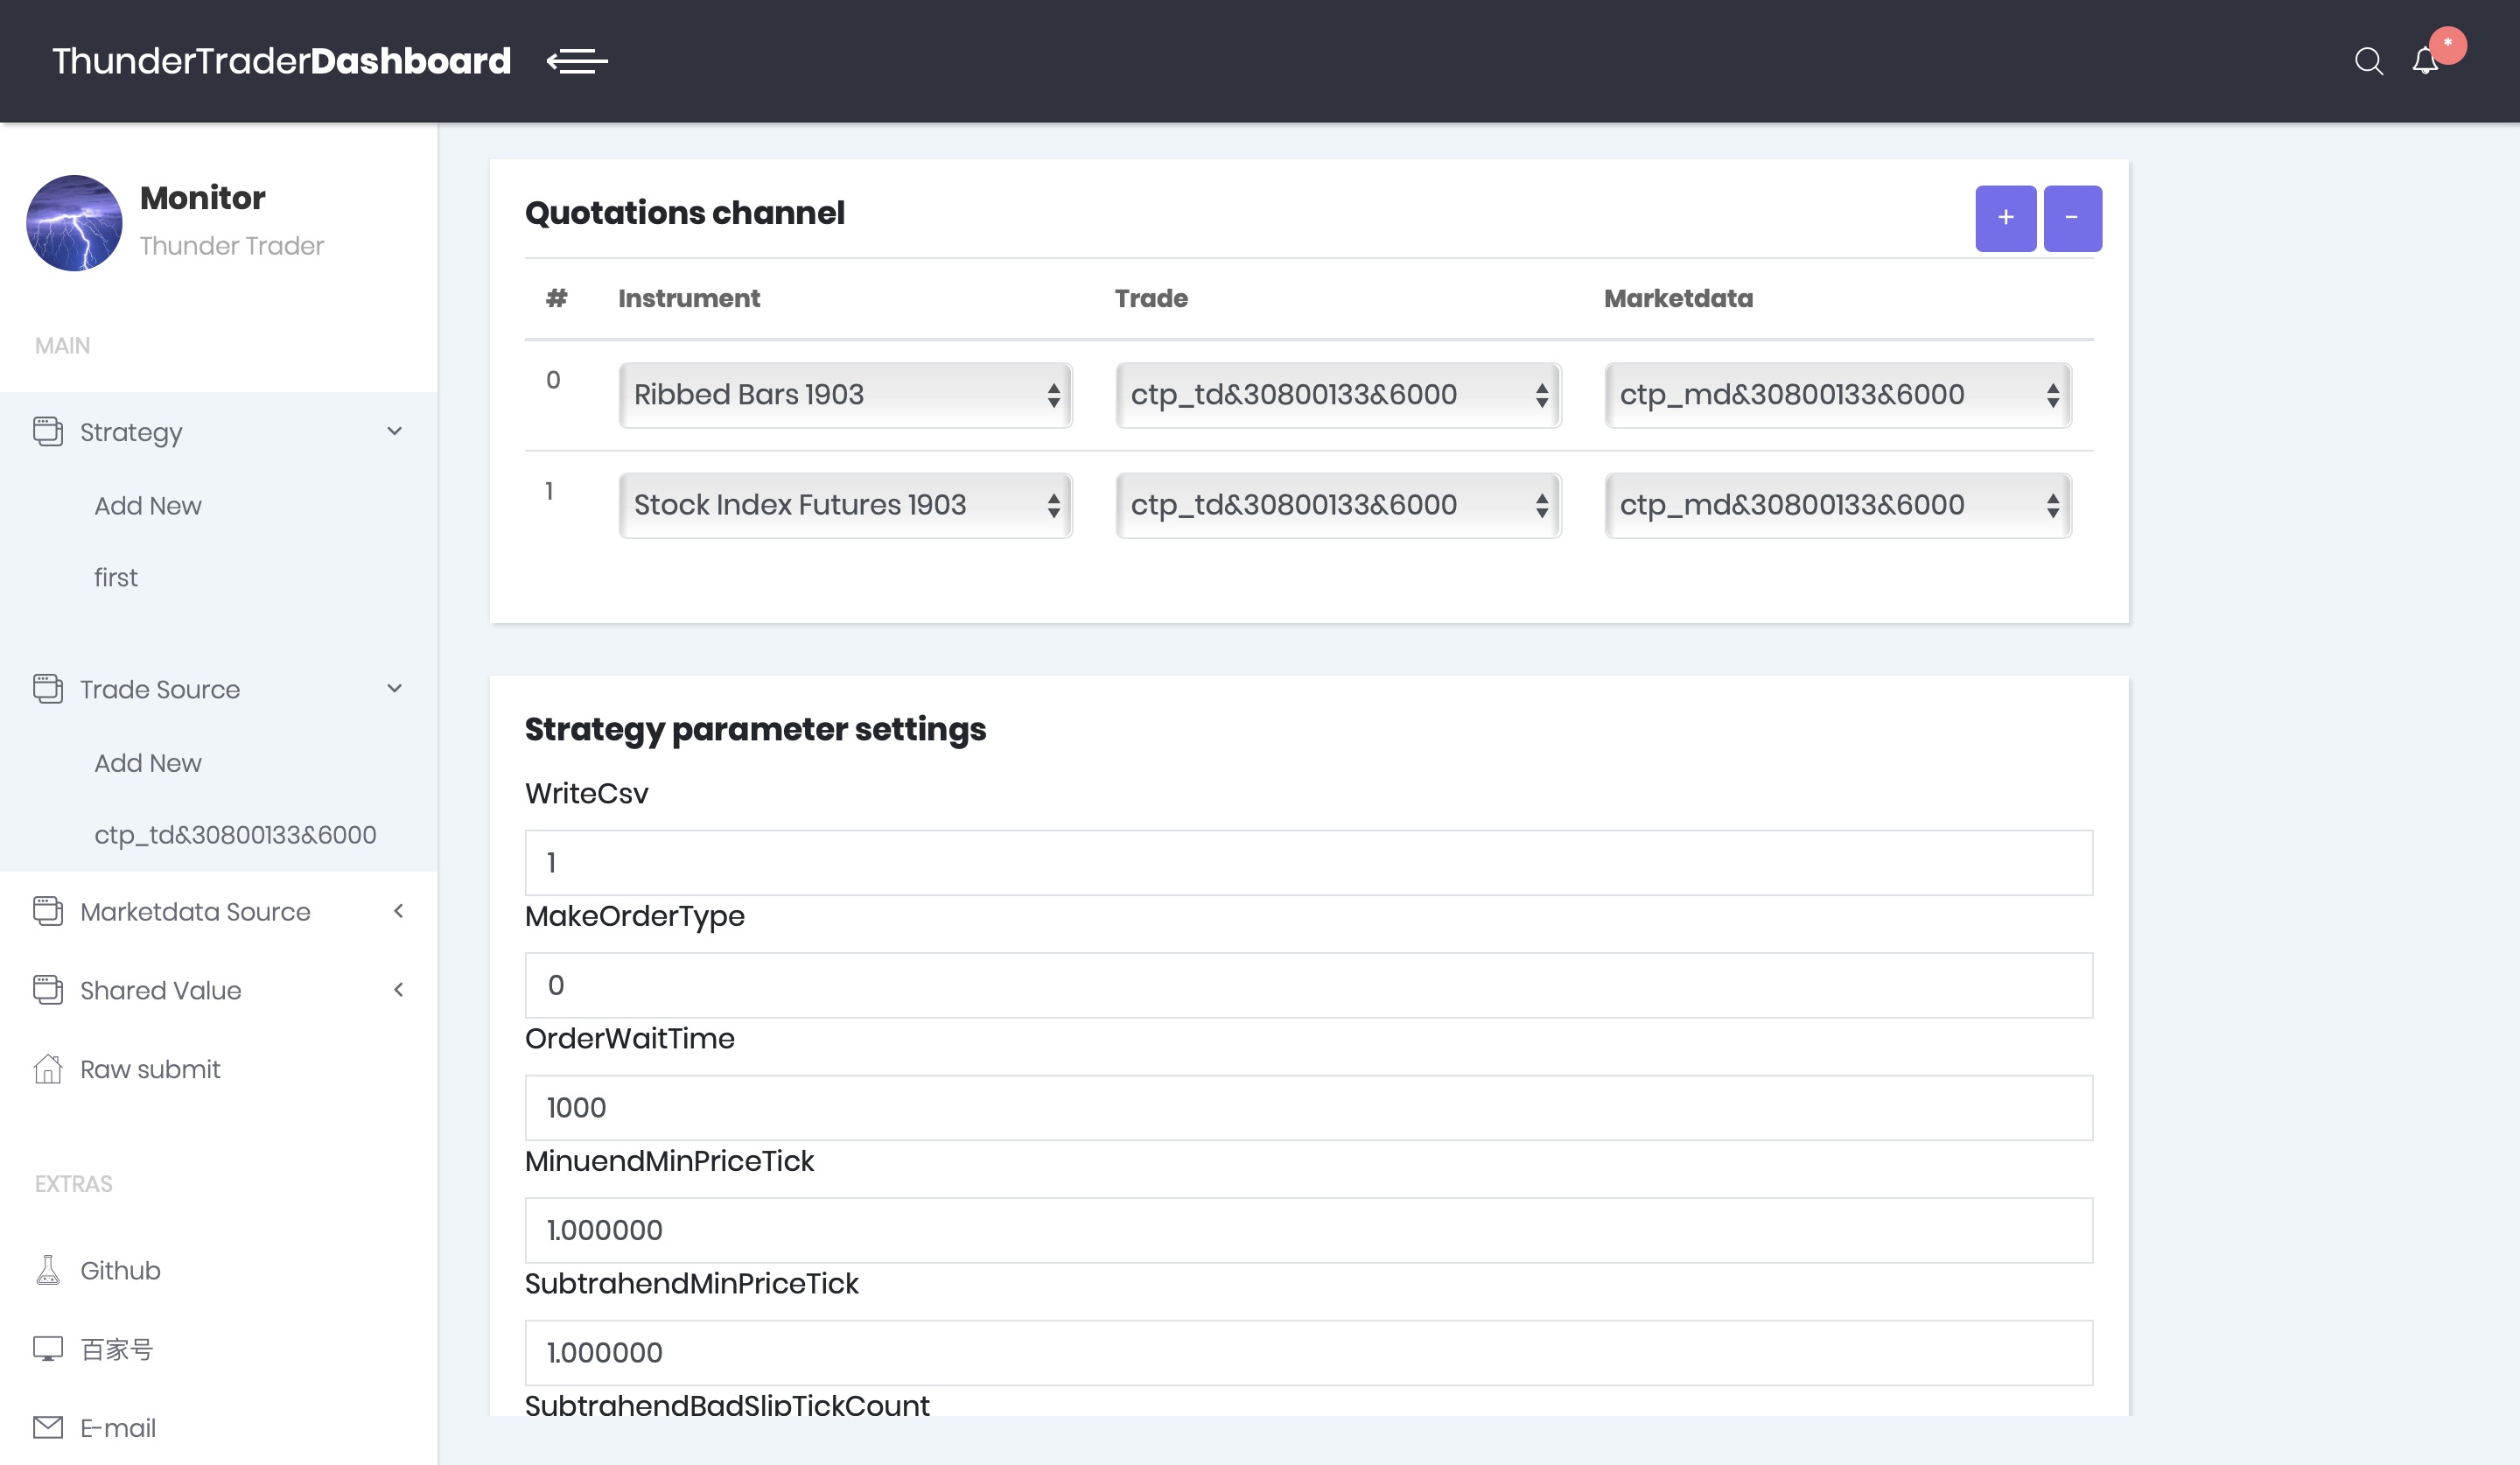Click the OrderWaitTime input field
The height and width of the screenshot is (1465, 2520).
1308,1107
